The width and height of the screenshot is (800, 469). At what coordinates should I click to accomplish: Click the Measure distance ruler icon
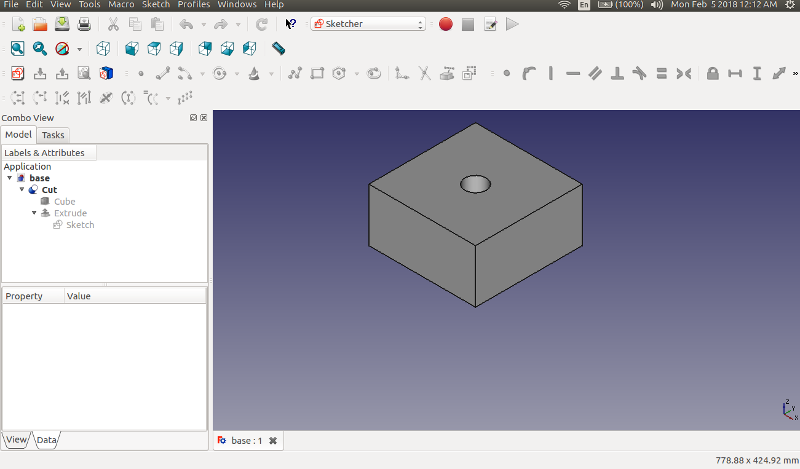279,48
